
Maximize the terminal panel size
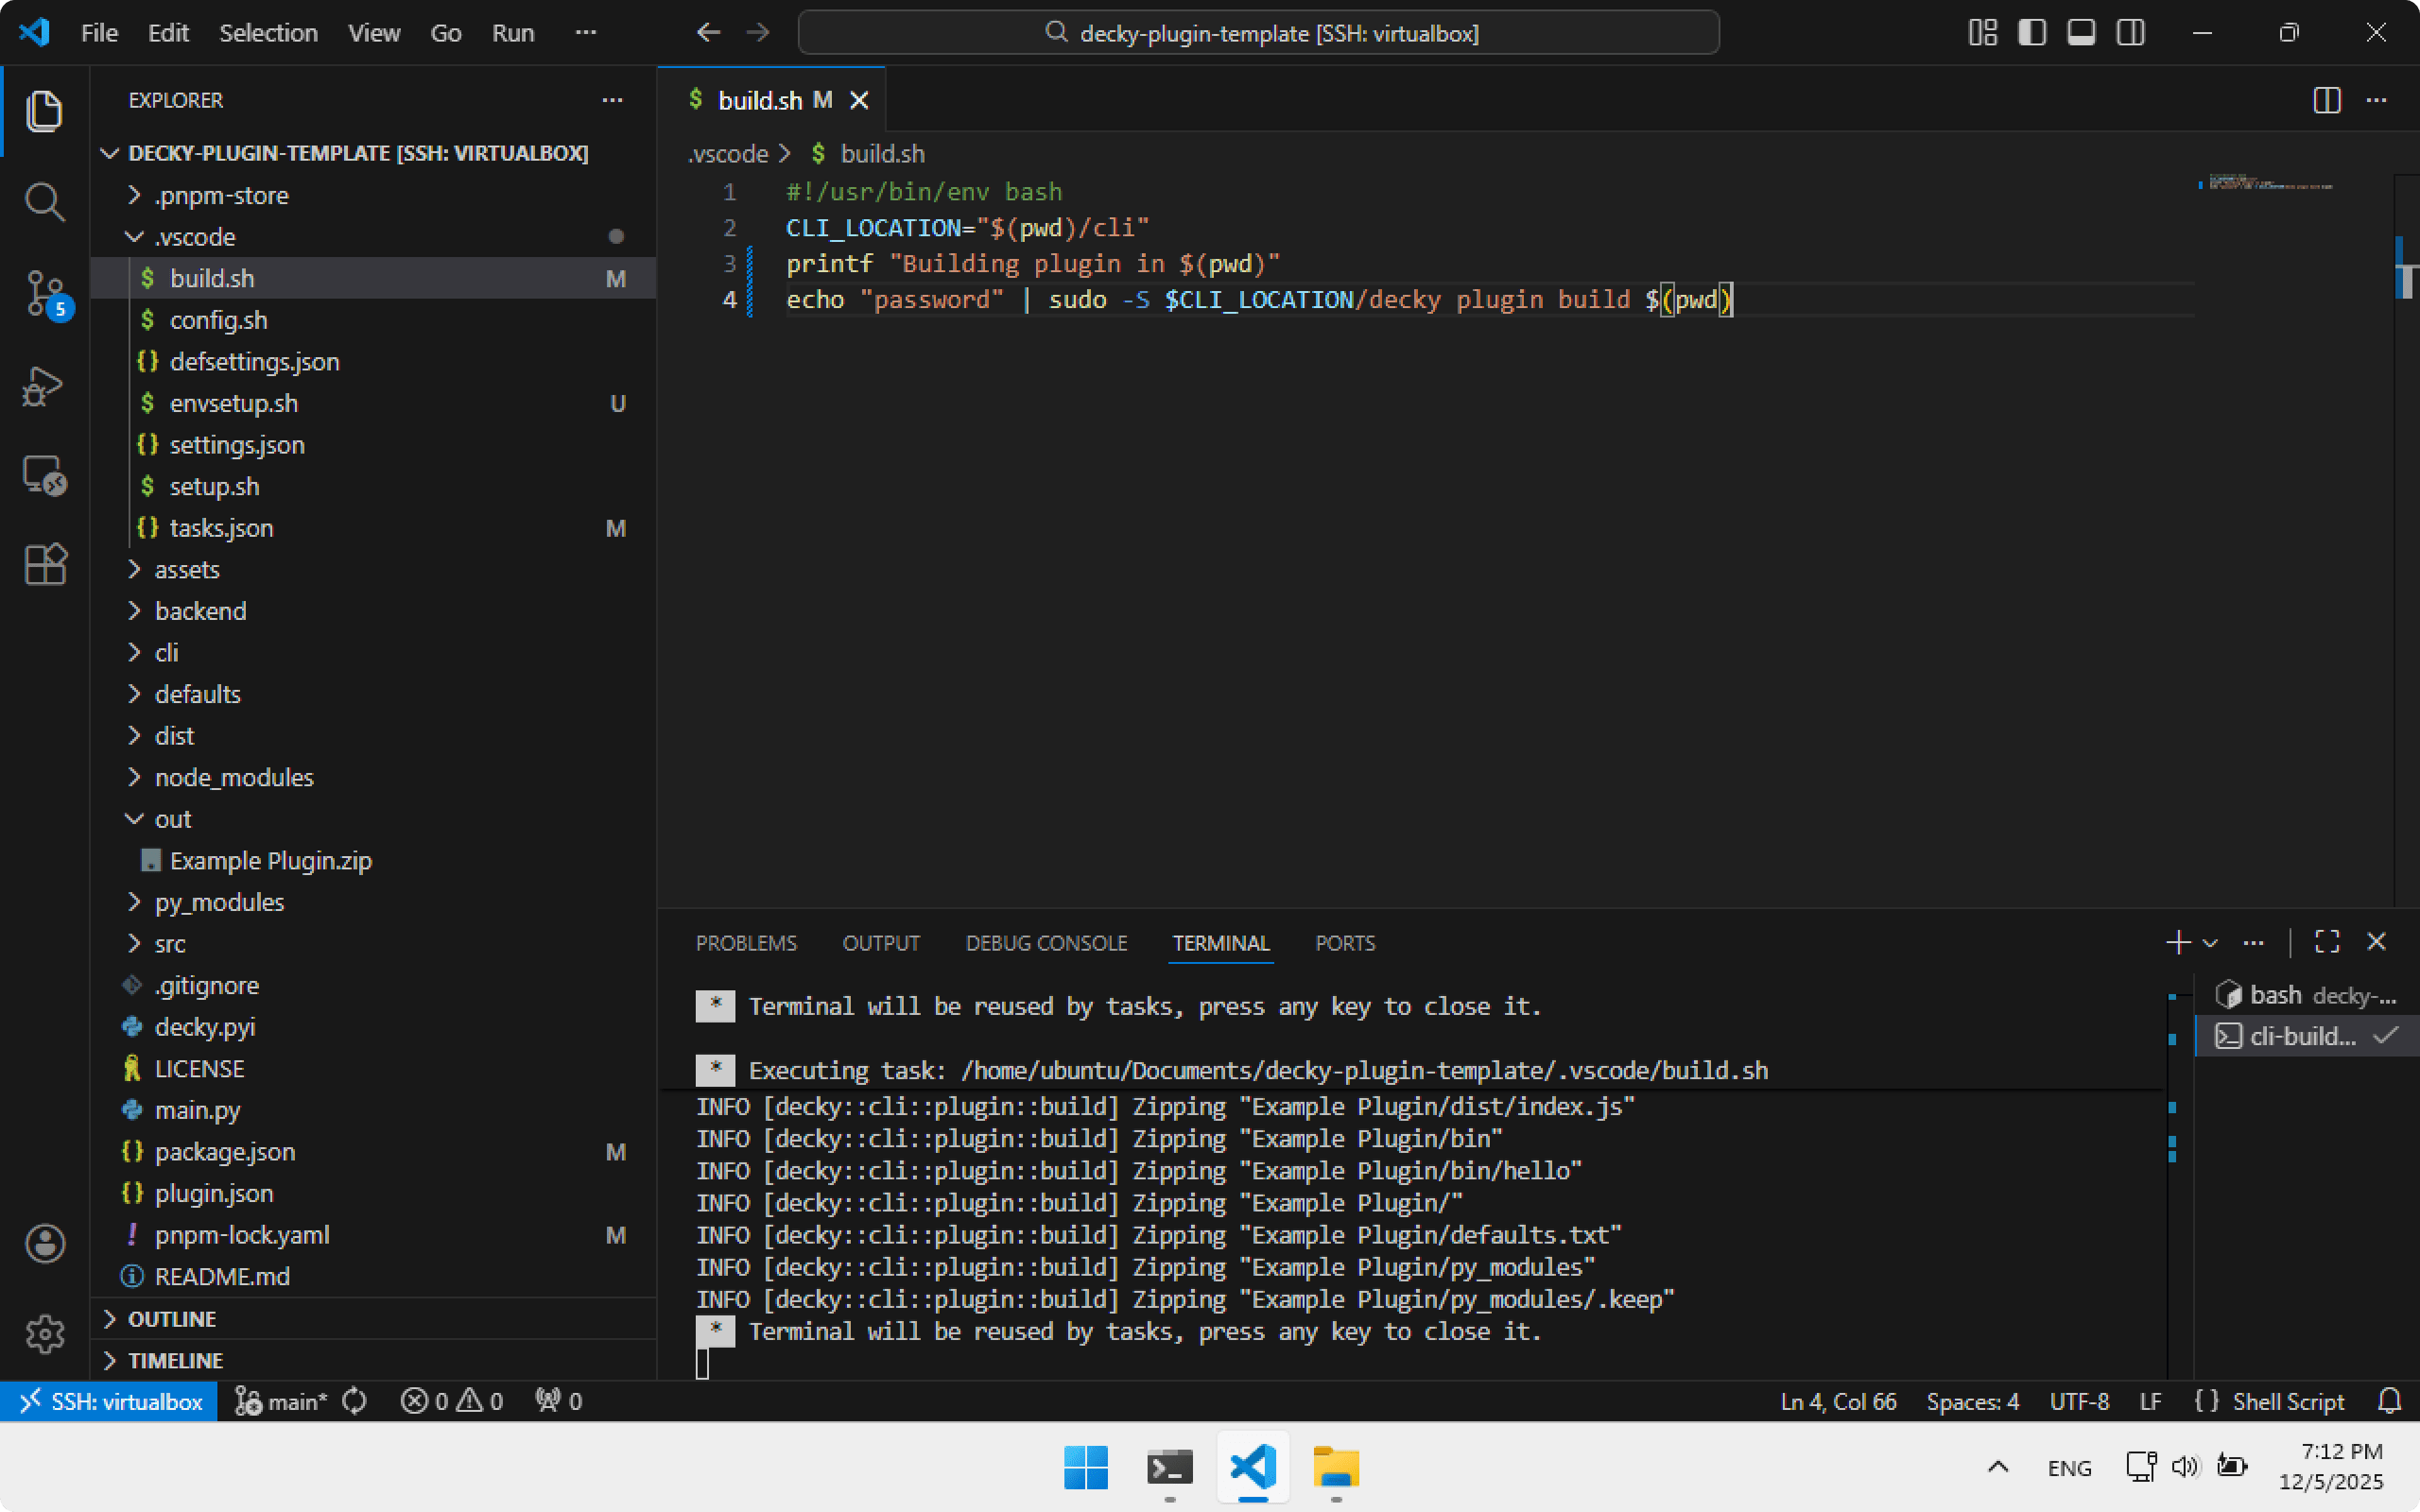[x=2326, y=942]
